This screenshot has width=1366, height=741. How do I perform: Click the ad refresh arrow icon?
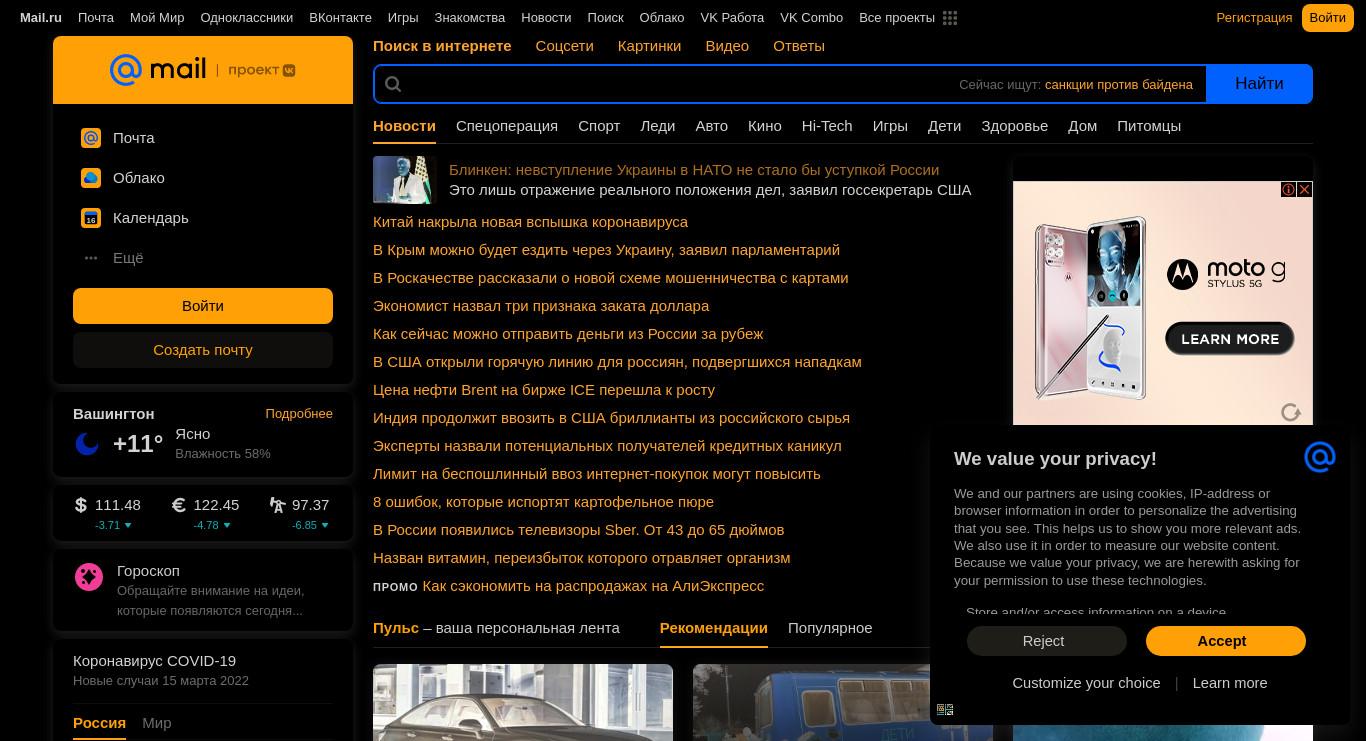pyautogui.click(x=1291, y=412)
